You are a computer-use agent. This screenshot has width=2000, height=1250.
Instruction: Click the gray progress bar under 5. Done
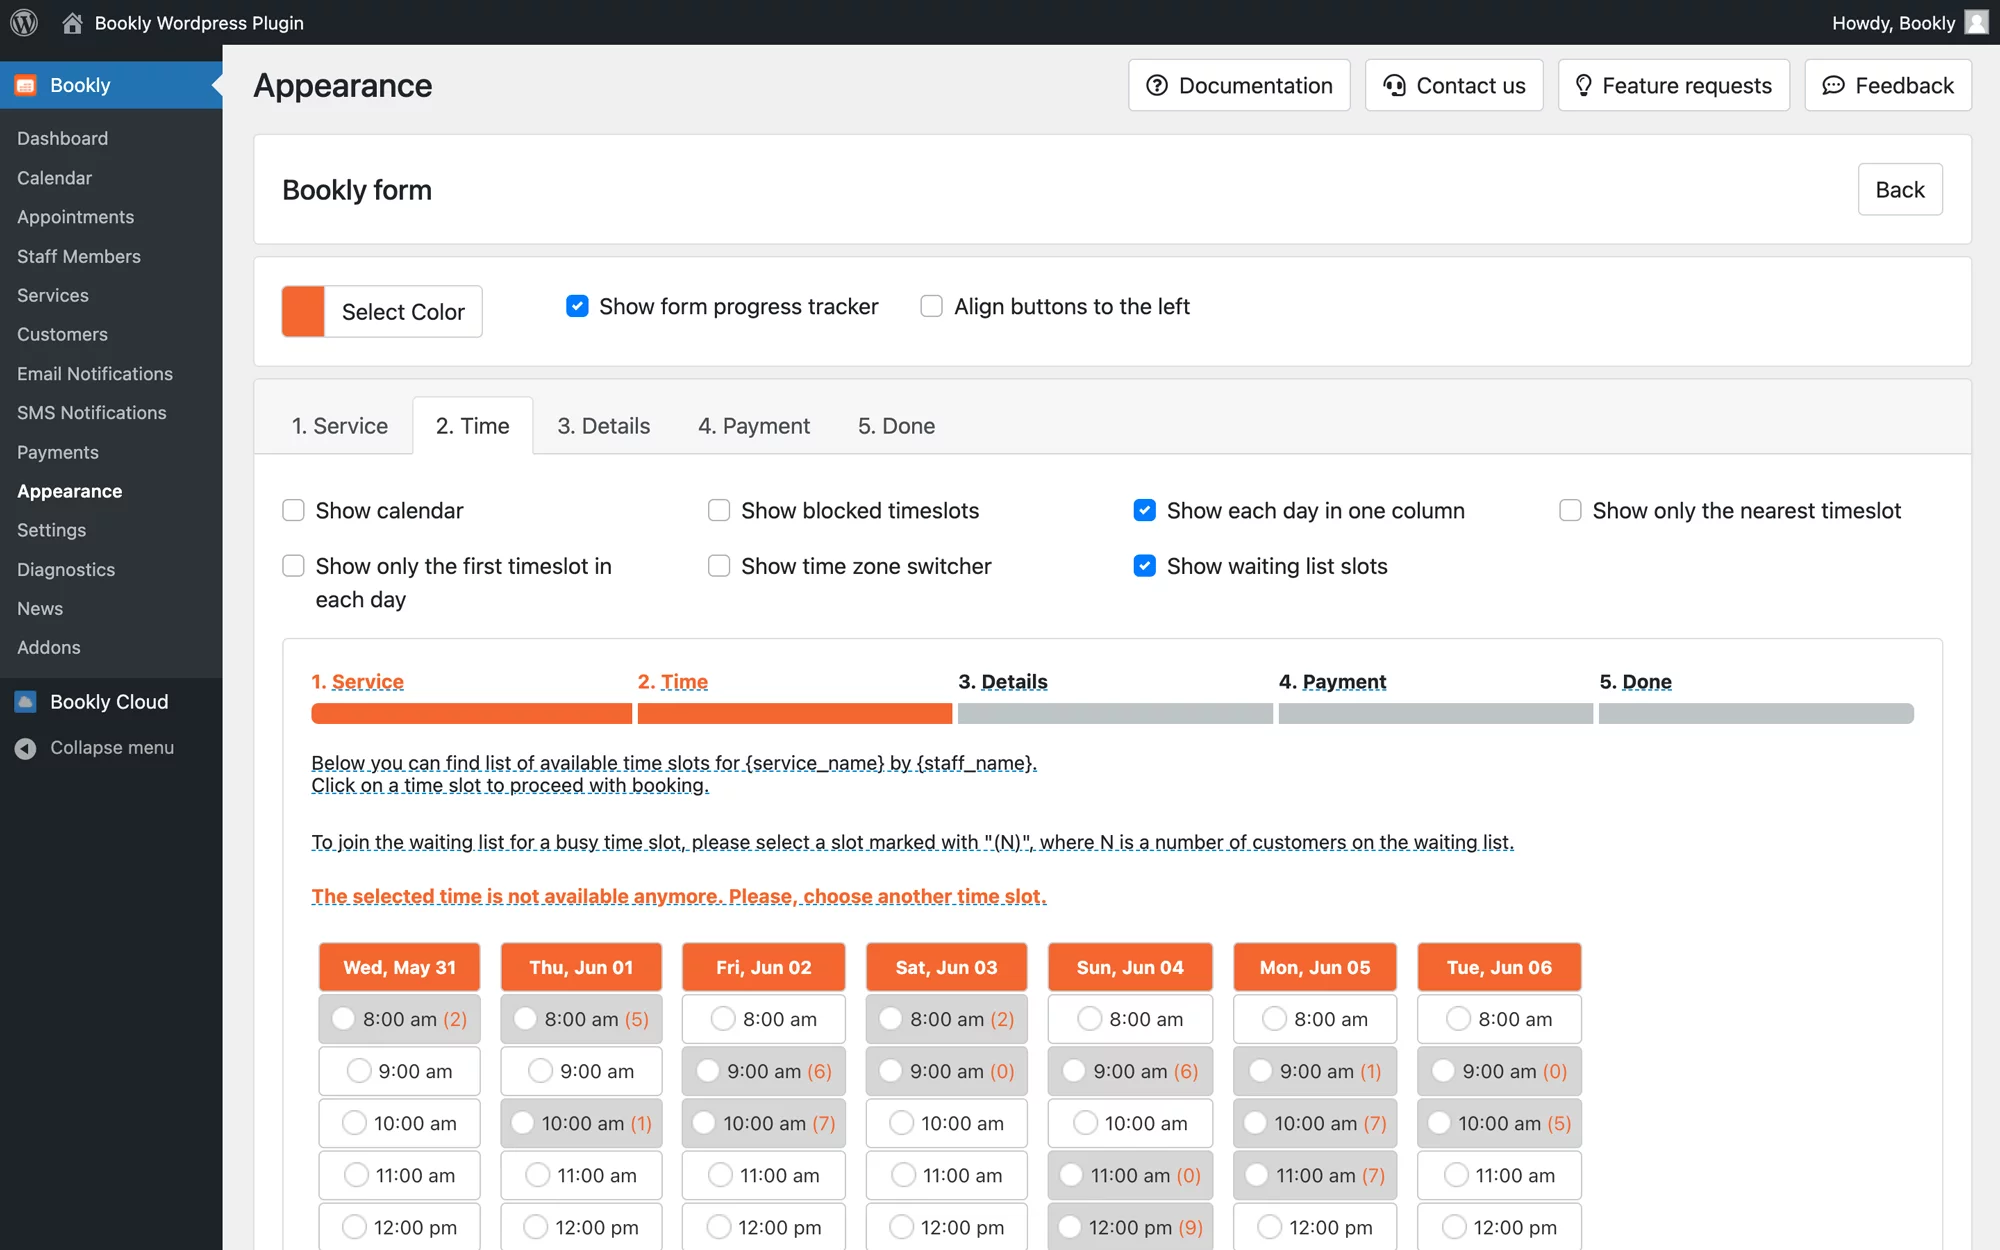(x=1756, y=713)
